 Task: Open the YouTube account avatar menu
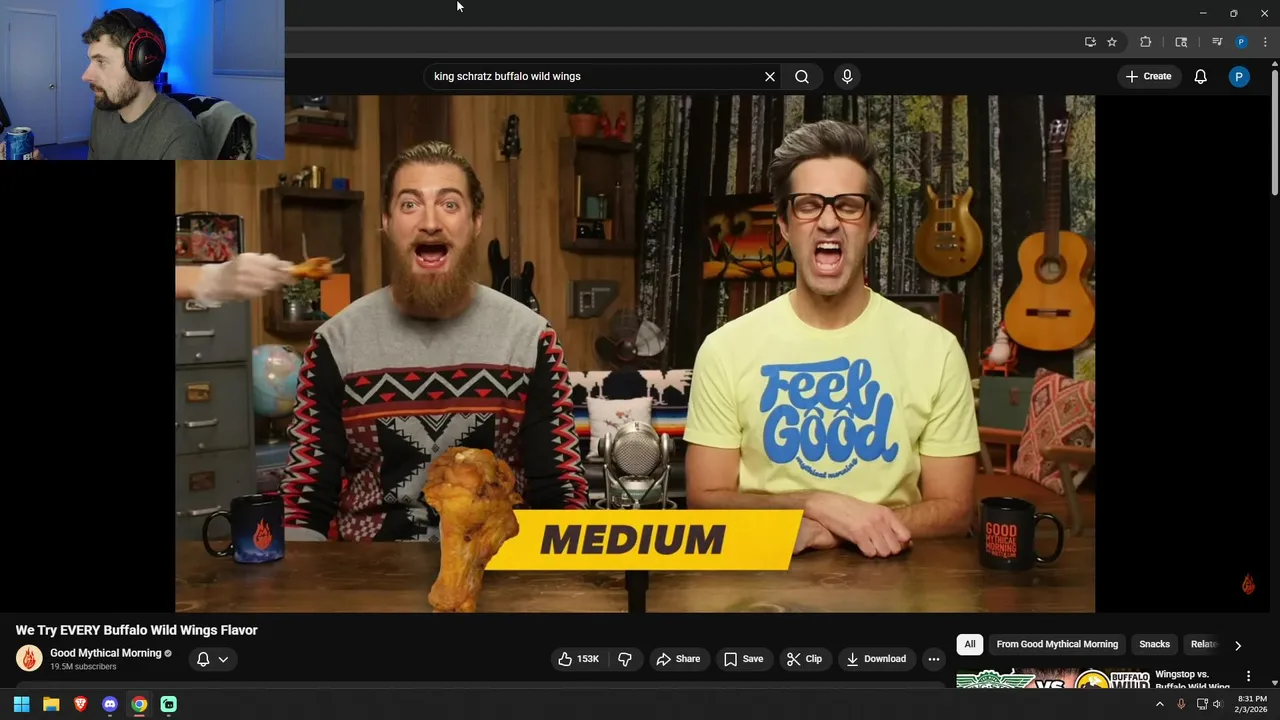(1239, 77)
